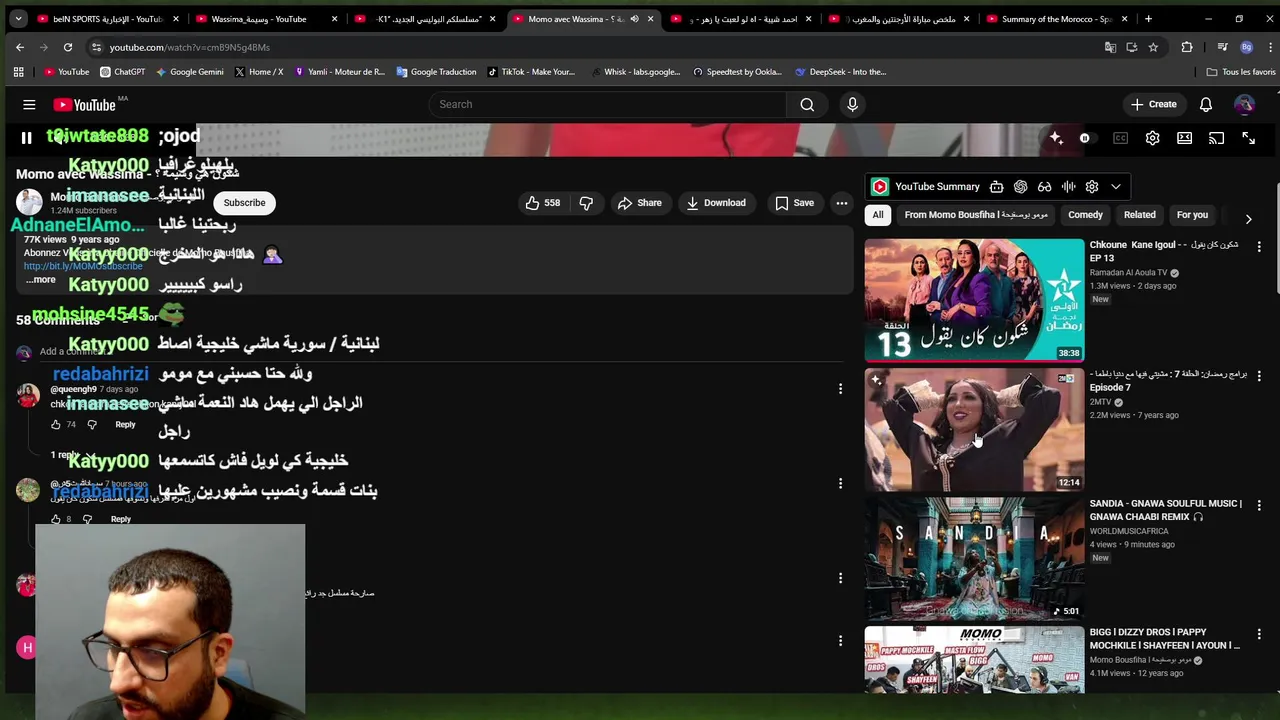The width and height of the screenshot is (1280, 720).
Task: Open the SANDIA Gnawa remix thumbnail
Action: pyautogui.click(x=974, y=559)
